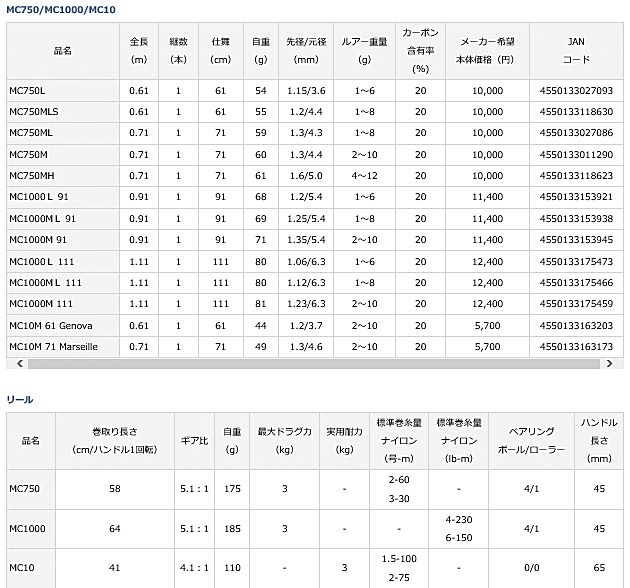Click JAN code 4550133175473
Screen dimensions: 630x588
coord(576,262)
